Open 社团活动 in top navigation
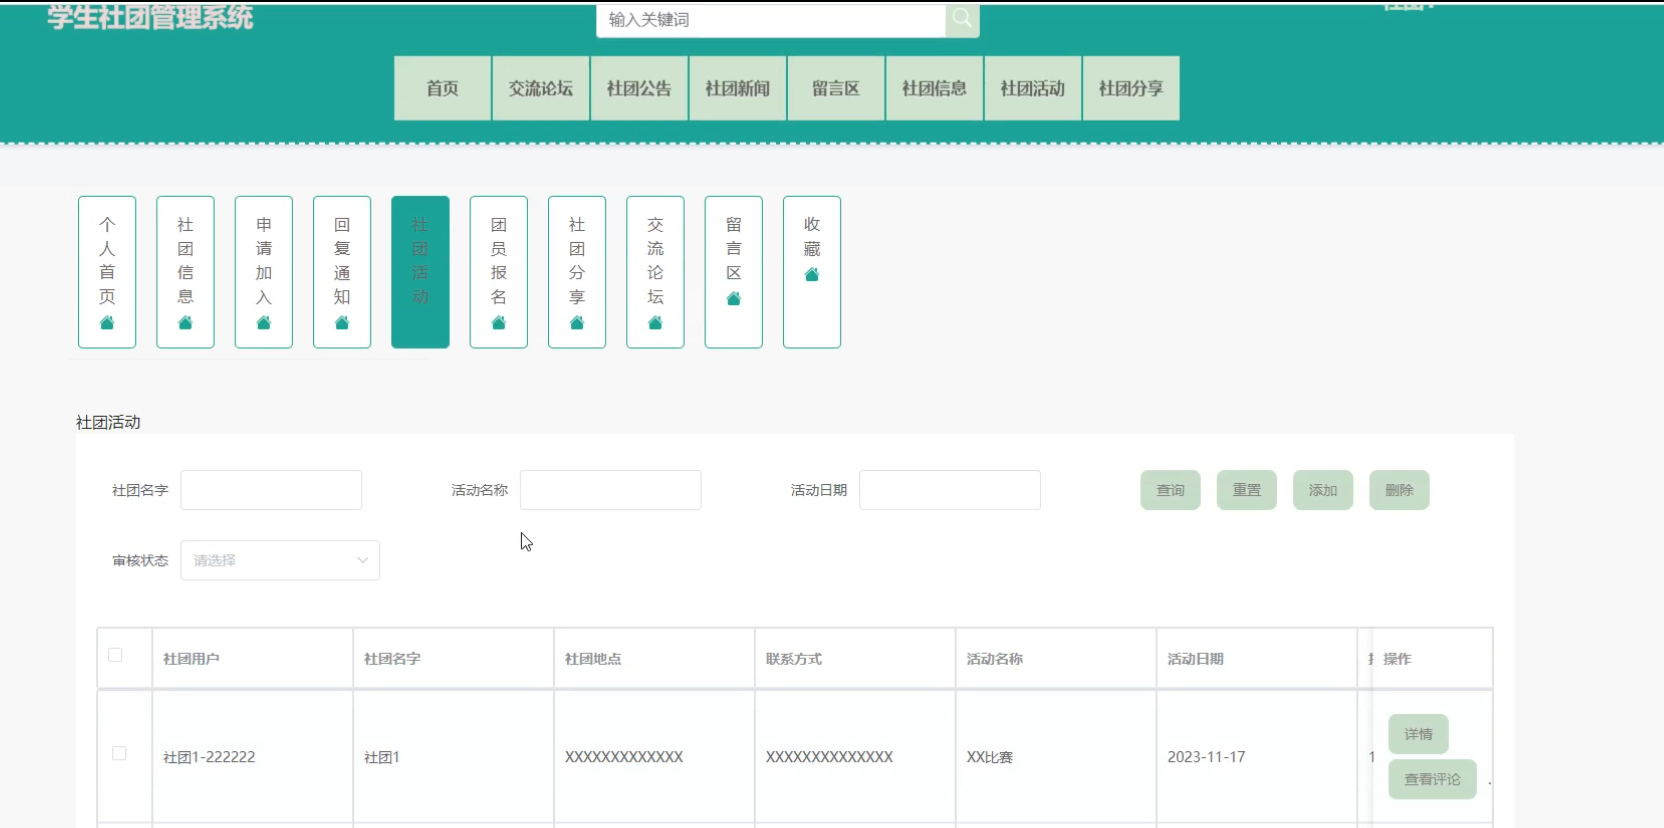1664x828 pixels. tap(1033, 88)
